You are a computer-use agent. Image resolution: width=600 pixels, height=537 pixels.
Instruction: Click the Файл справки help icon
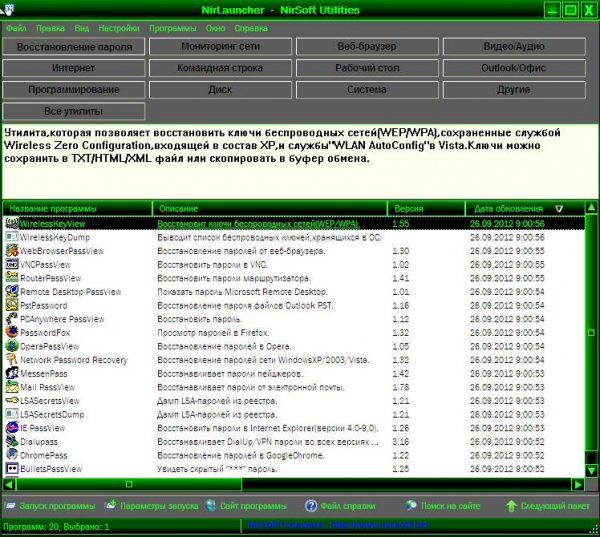[x=311, y=506]
